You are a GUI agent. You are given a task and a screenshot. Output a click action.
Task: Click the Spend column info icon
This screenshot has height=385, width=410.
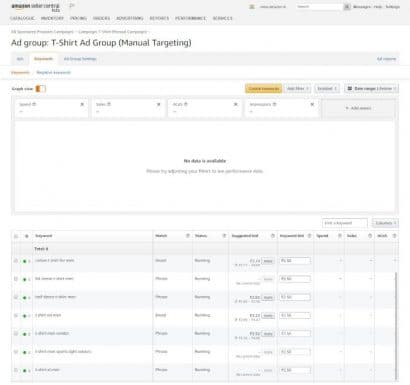tap(340, 236)
